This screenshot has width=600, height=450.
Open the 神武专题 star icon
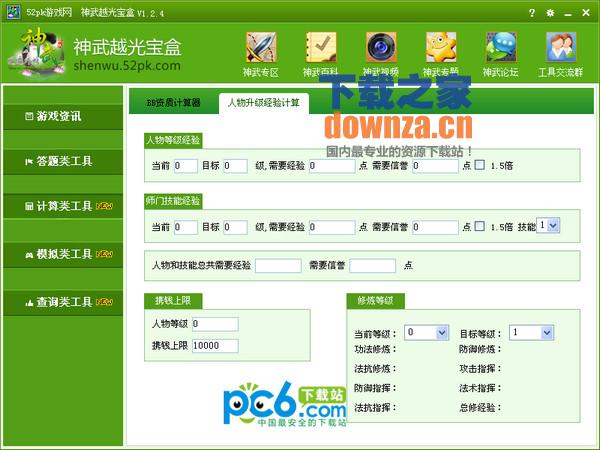[x=441, y=48]
